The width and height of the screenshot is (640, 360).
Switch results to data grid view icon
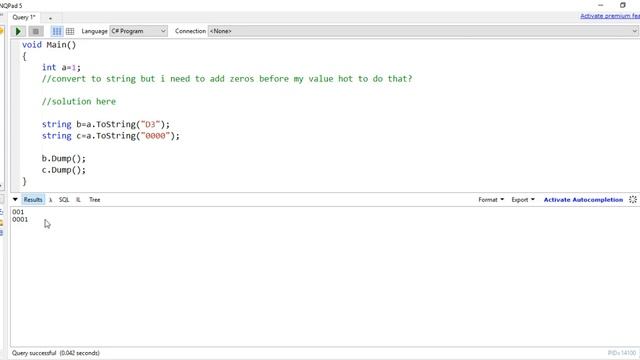point(70,31)
